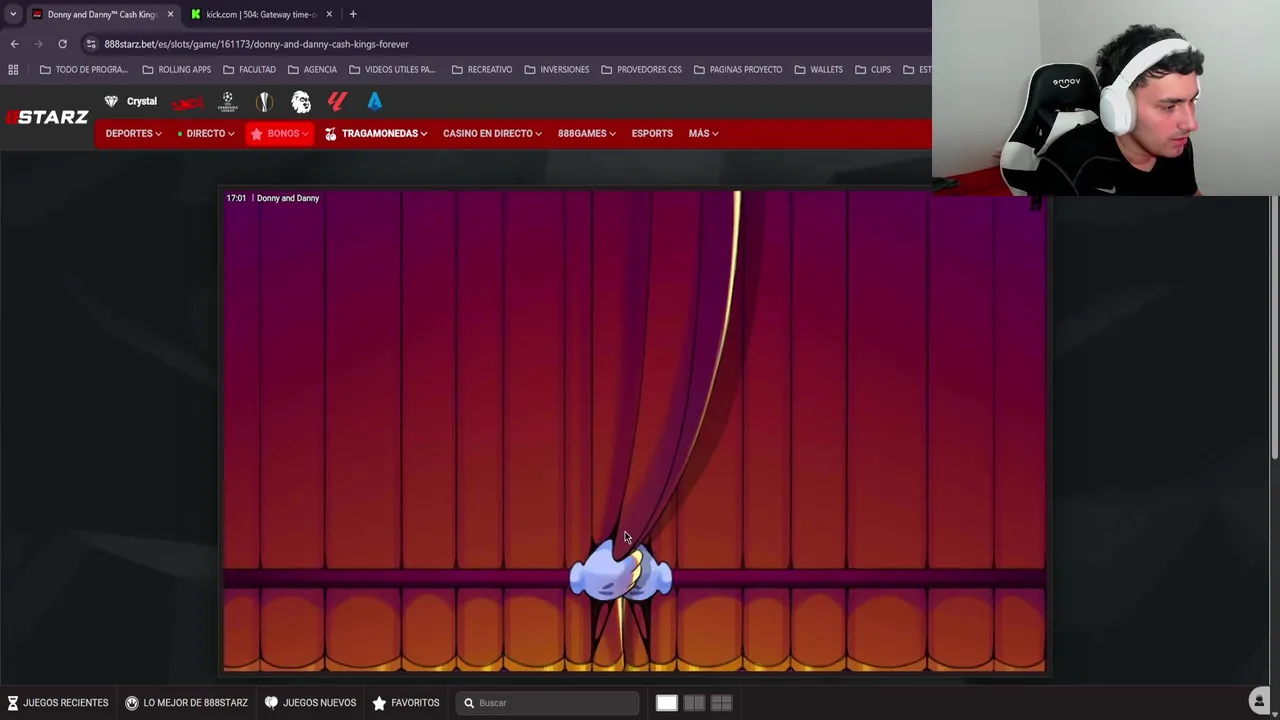Click the 888STARZ site logo

47,117
